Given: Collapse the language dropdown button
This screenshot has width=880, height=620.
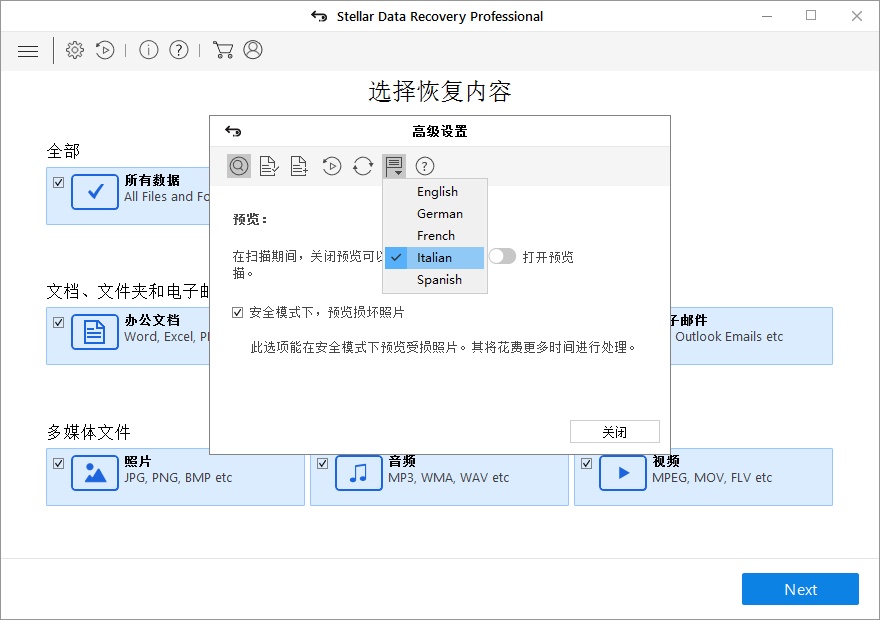Looking at the screenshot, I should tap(394, 166).
